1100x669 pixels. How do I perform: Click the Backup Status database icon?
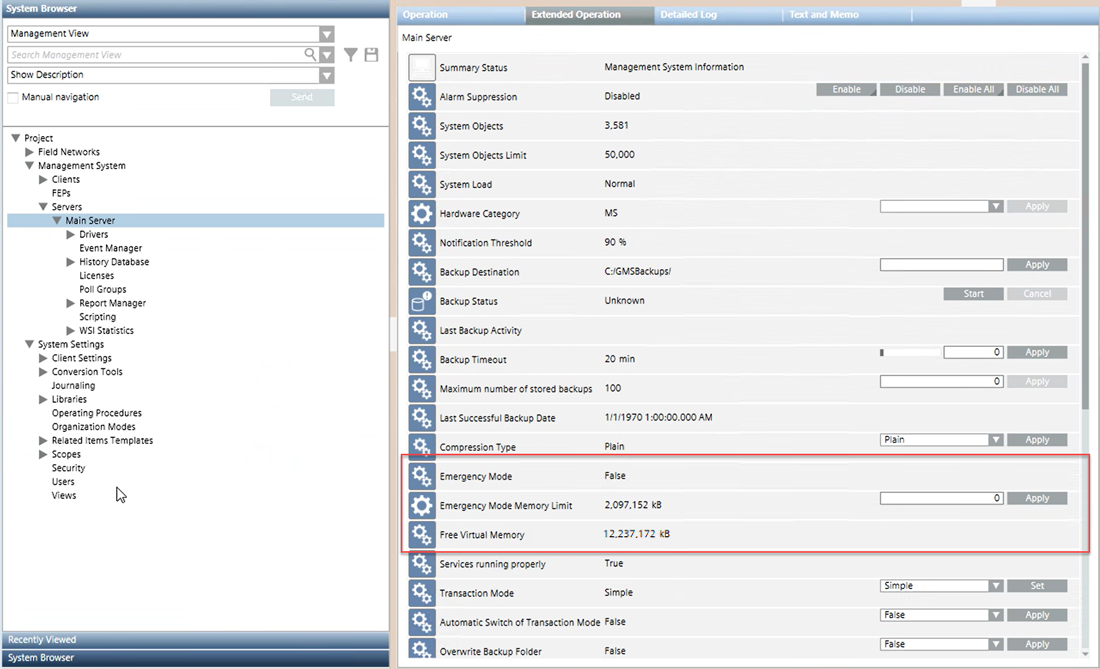tap(422, 301)
